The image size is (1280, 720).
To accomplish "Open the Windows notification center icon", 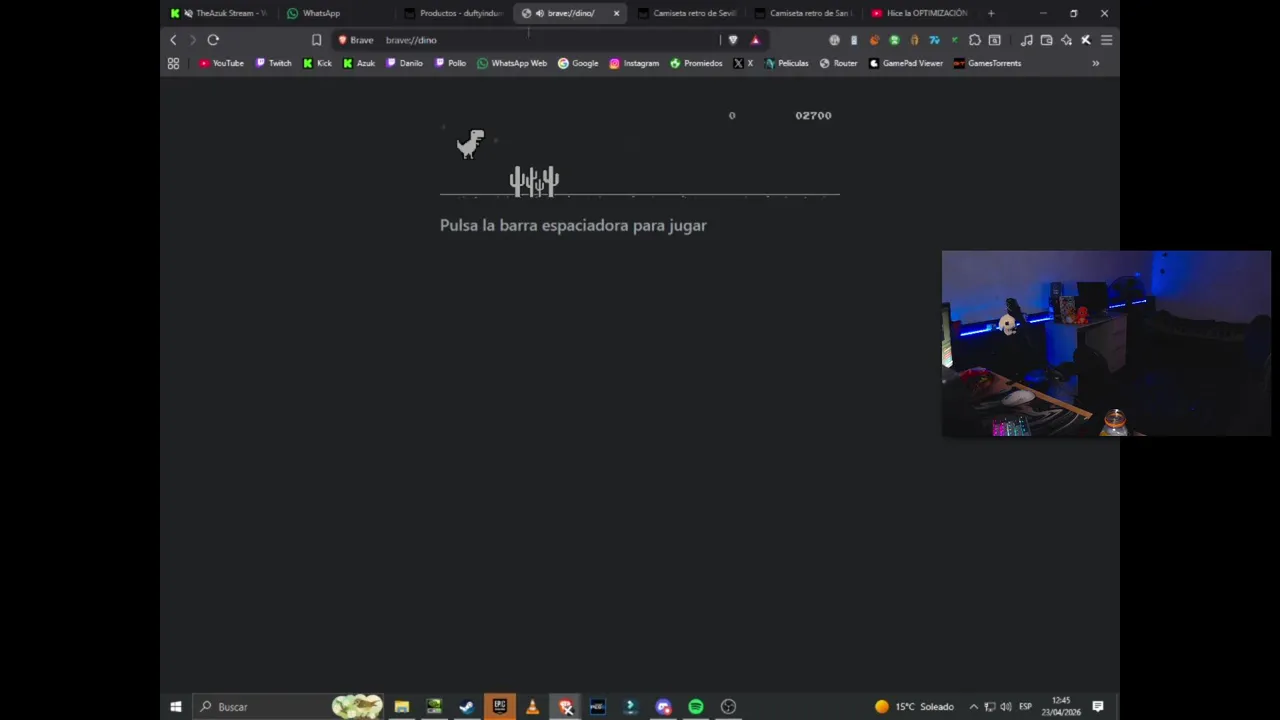I will click(1097, 707).
